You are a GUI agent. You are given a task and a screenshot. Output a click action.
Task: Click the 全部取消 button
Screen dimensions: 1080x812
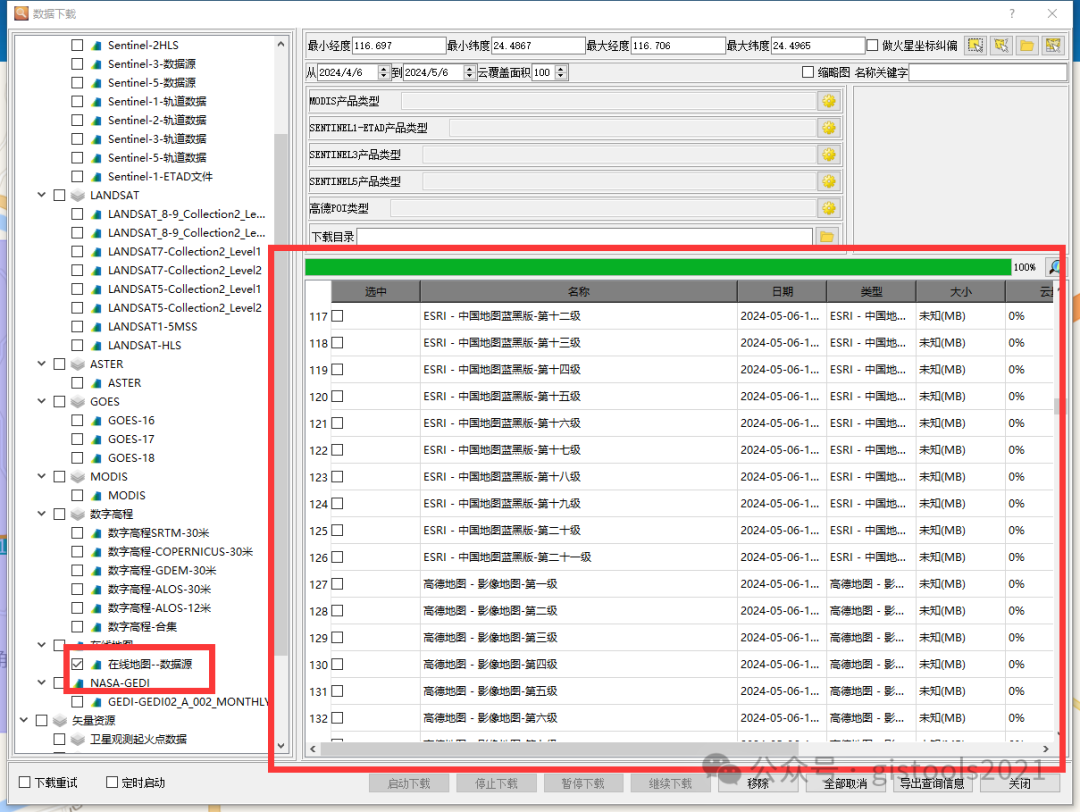pos(845,784)
